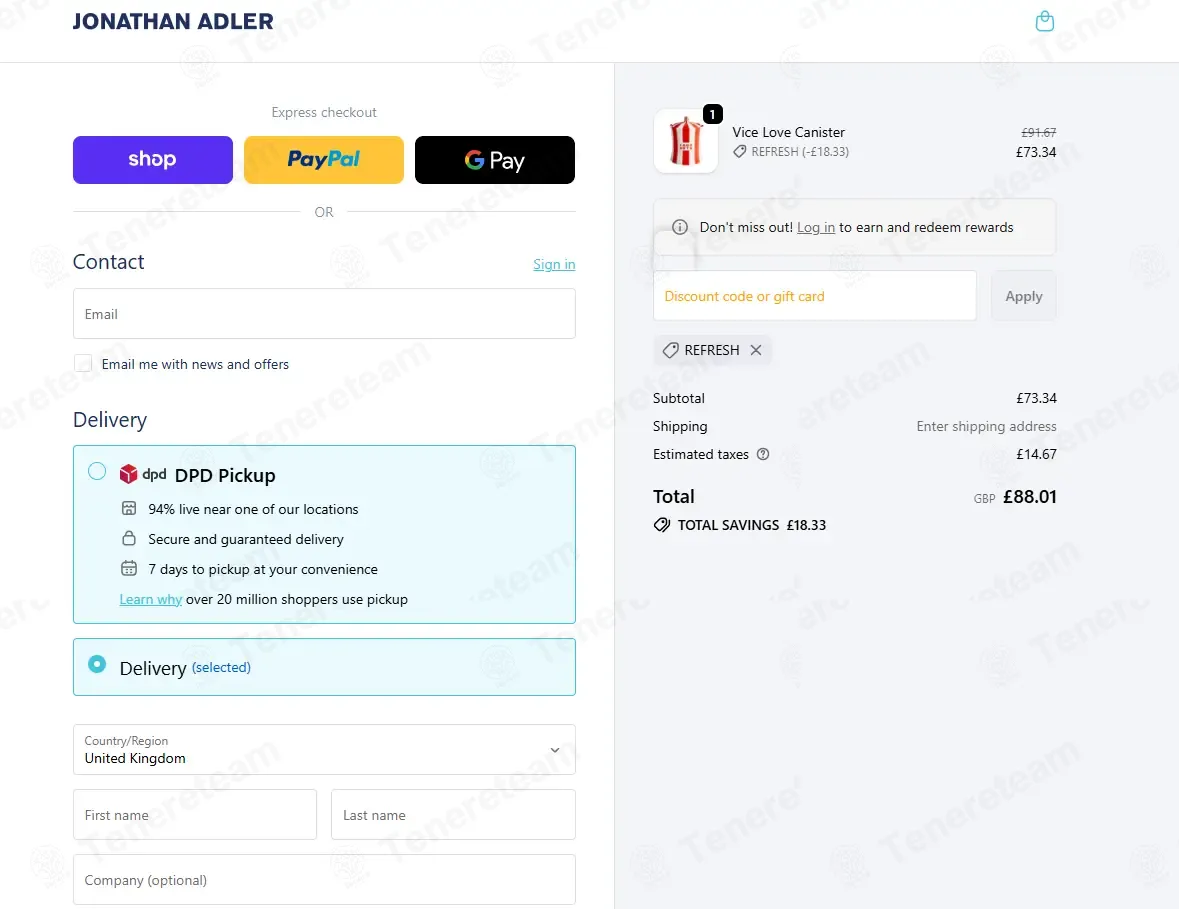Pay with Shop express checkout

point(153,159)
